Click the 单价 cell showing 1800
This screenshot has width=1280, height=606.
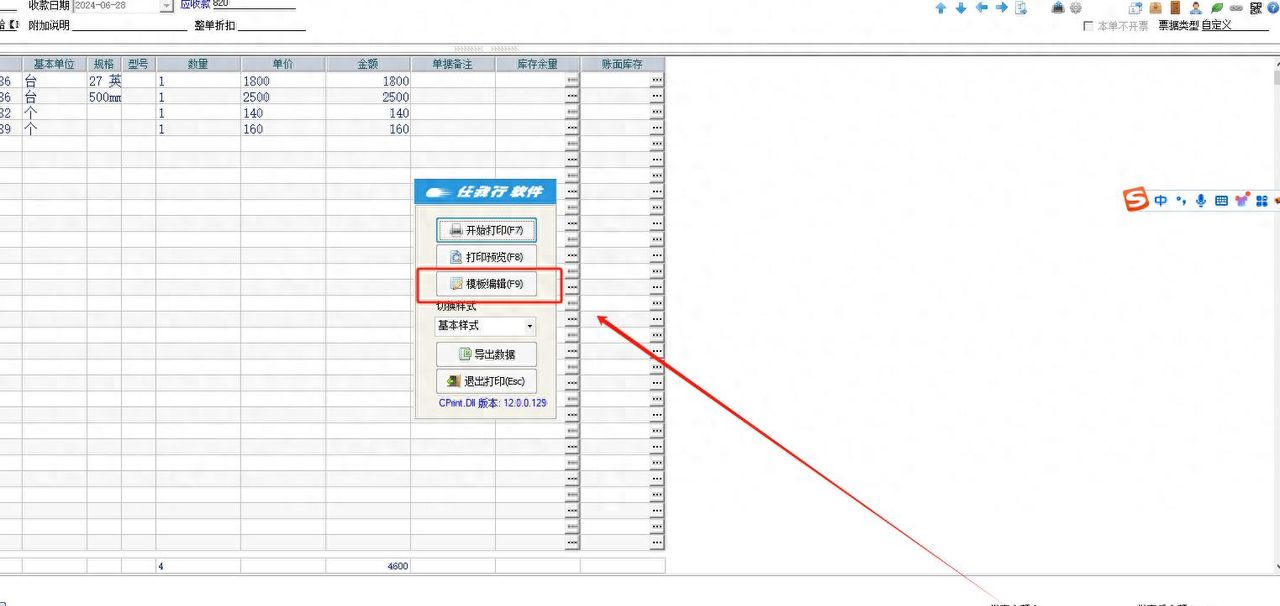[283, 81]
